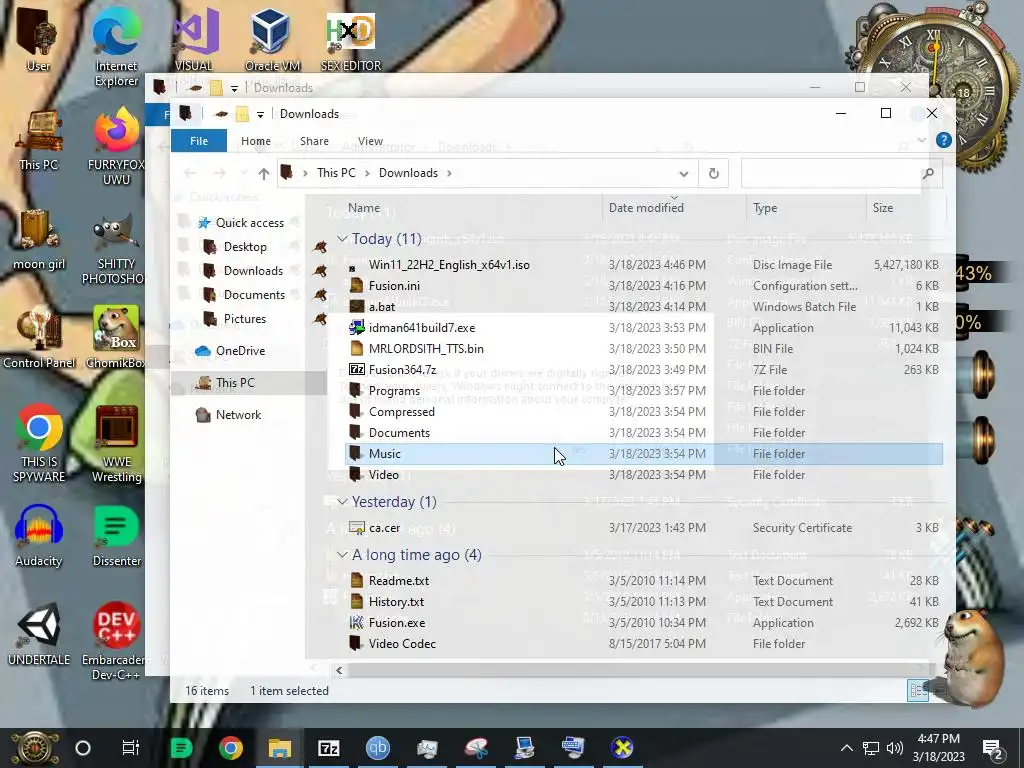Select the Fusion364.7z archive
The width and height of the screenshot is (1024, 768).
coord(643,370)
